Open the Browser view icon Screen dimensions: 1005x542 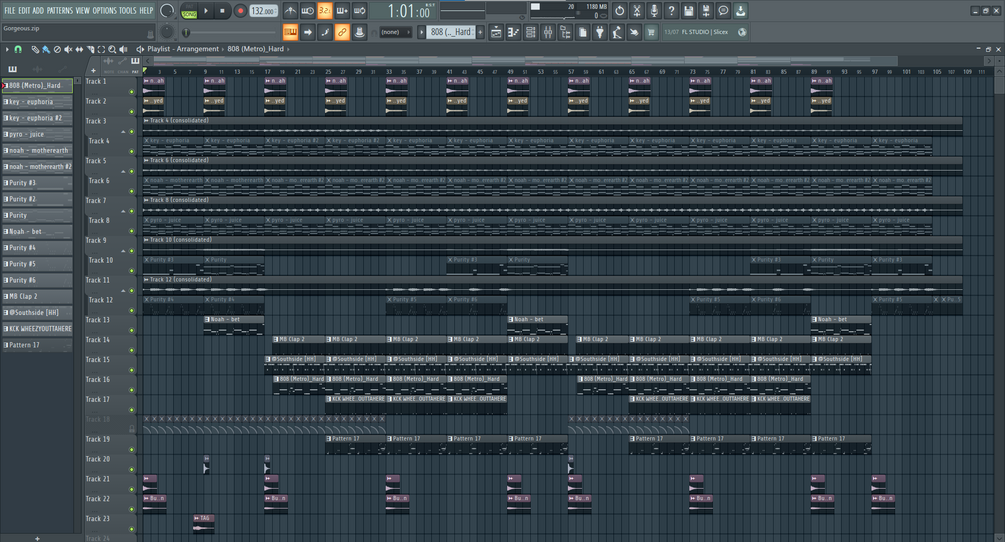(565, 32)
